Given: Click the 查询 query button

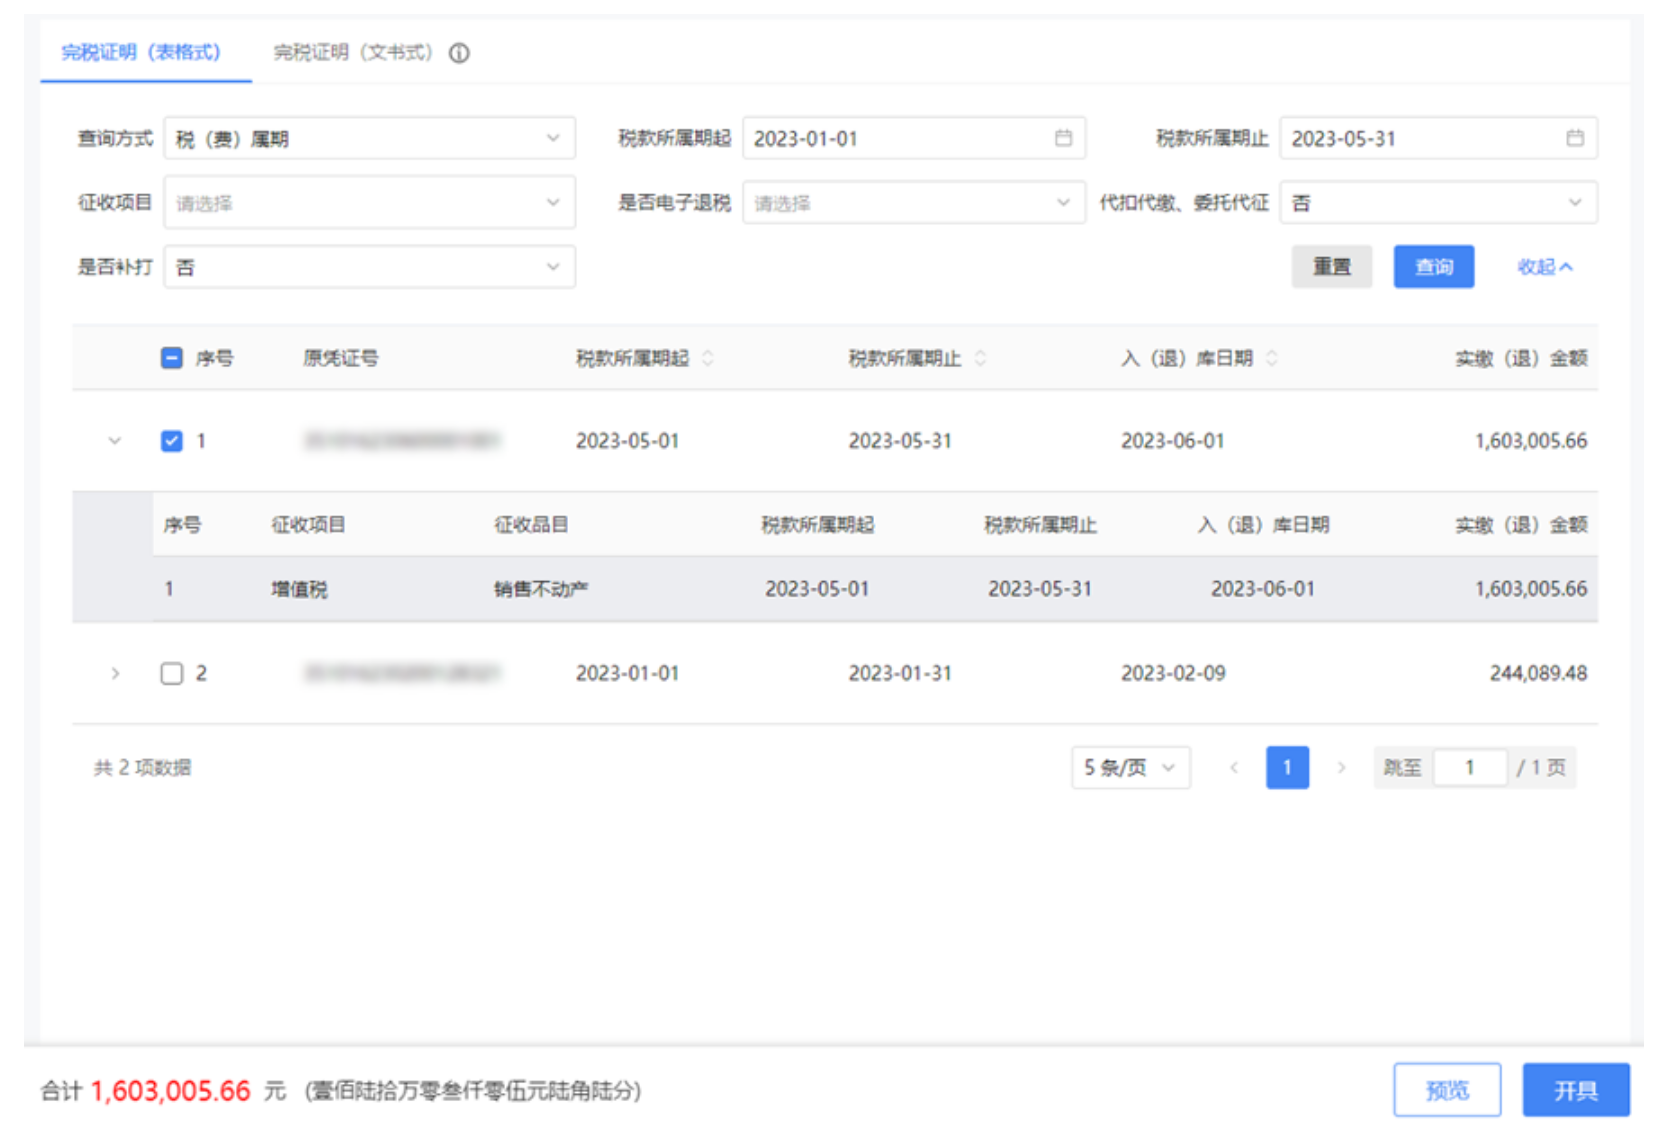Looking at the screenshot, I should 1433,266.
